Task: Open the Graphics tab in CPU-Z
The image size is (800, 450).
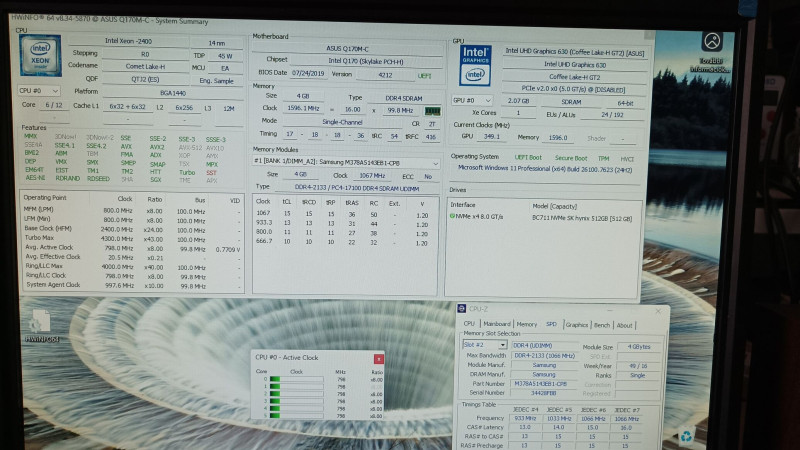Action: pyautogui.click(x=577, y=324)
